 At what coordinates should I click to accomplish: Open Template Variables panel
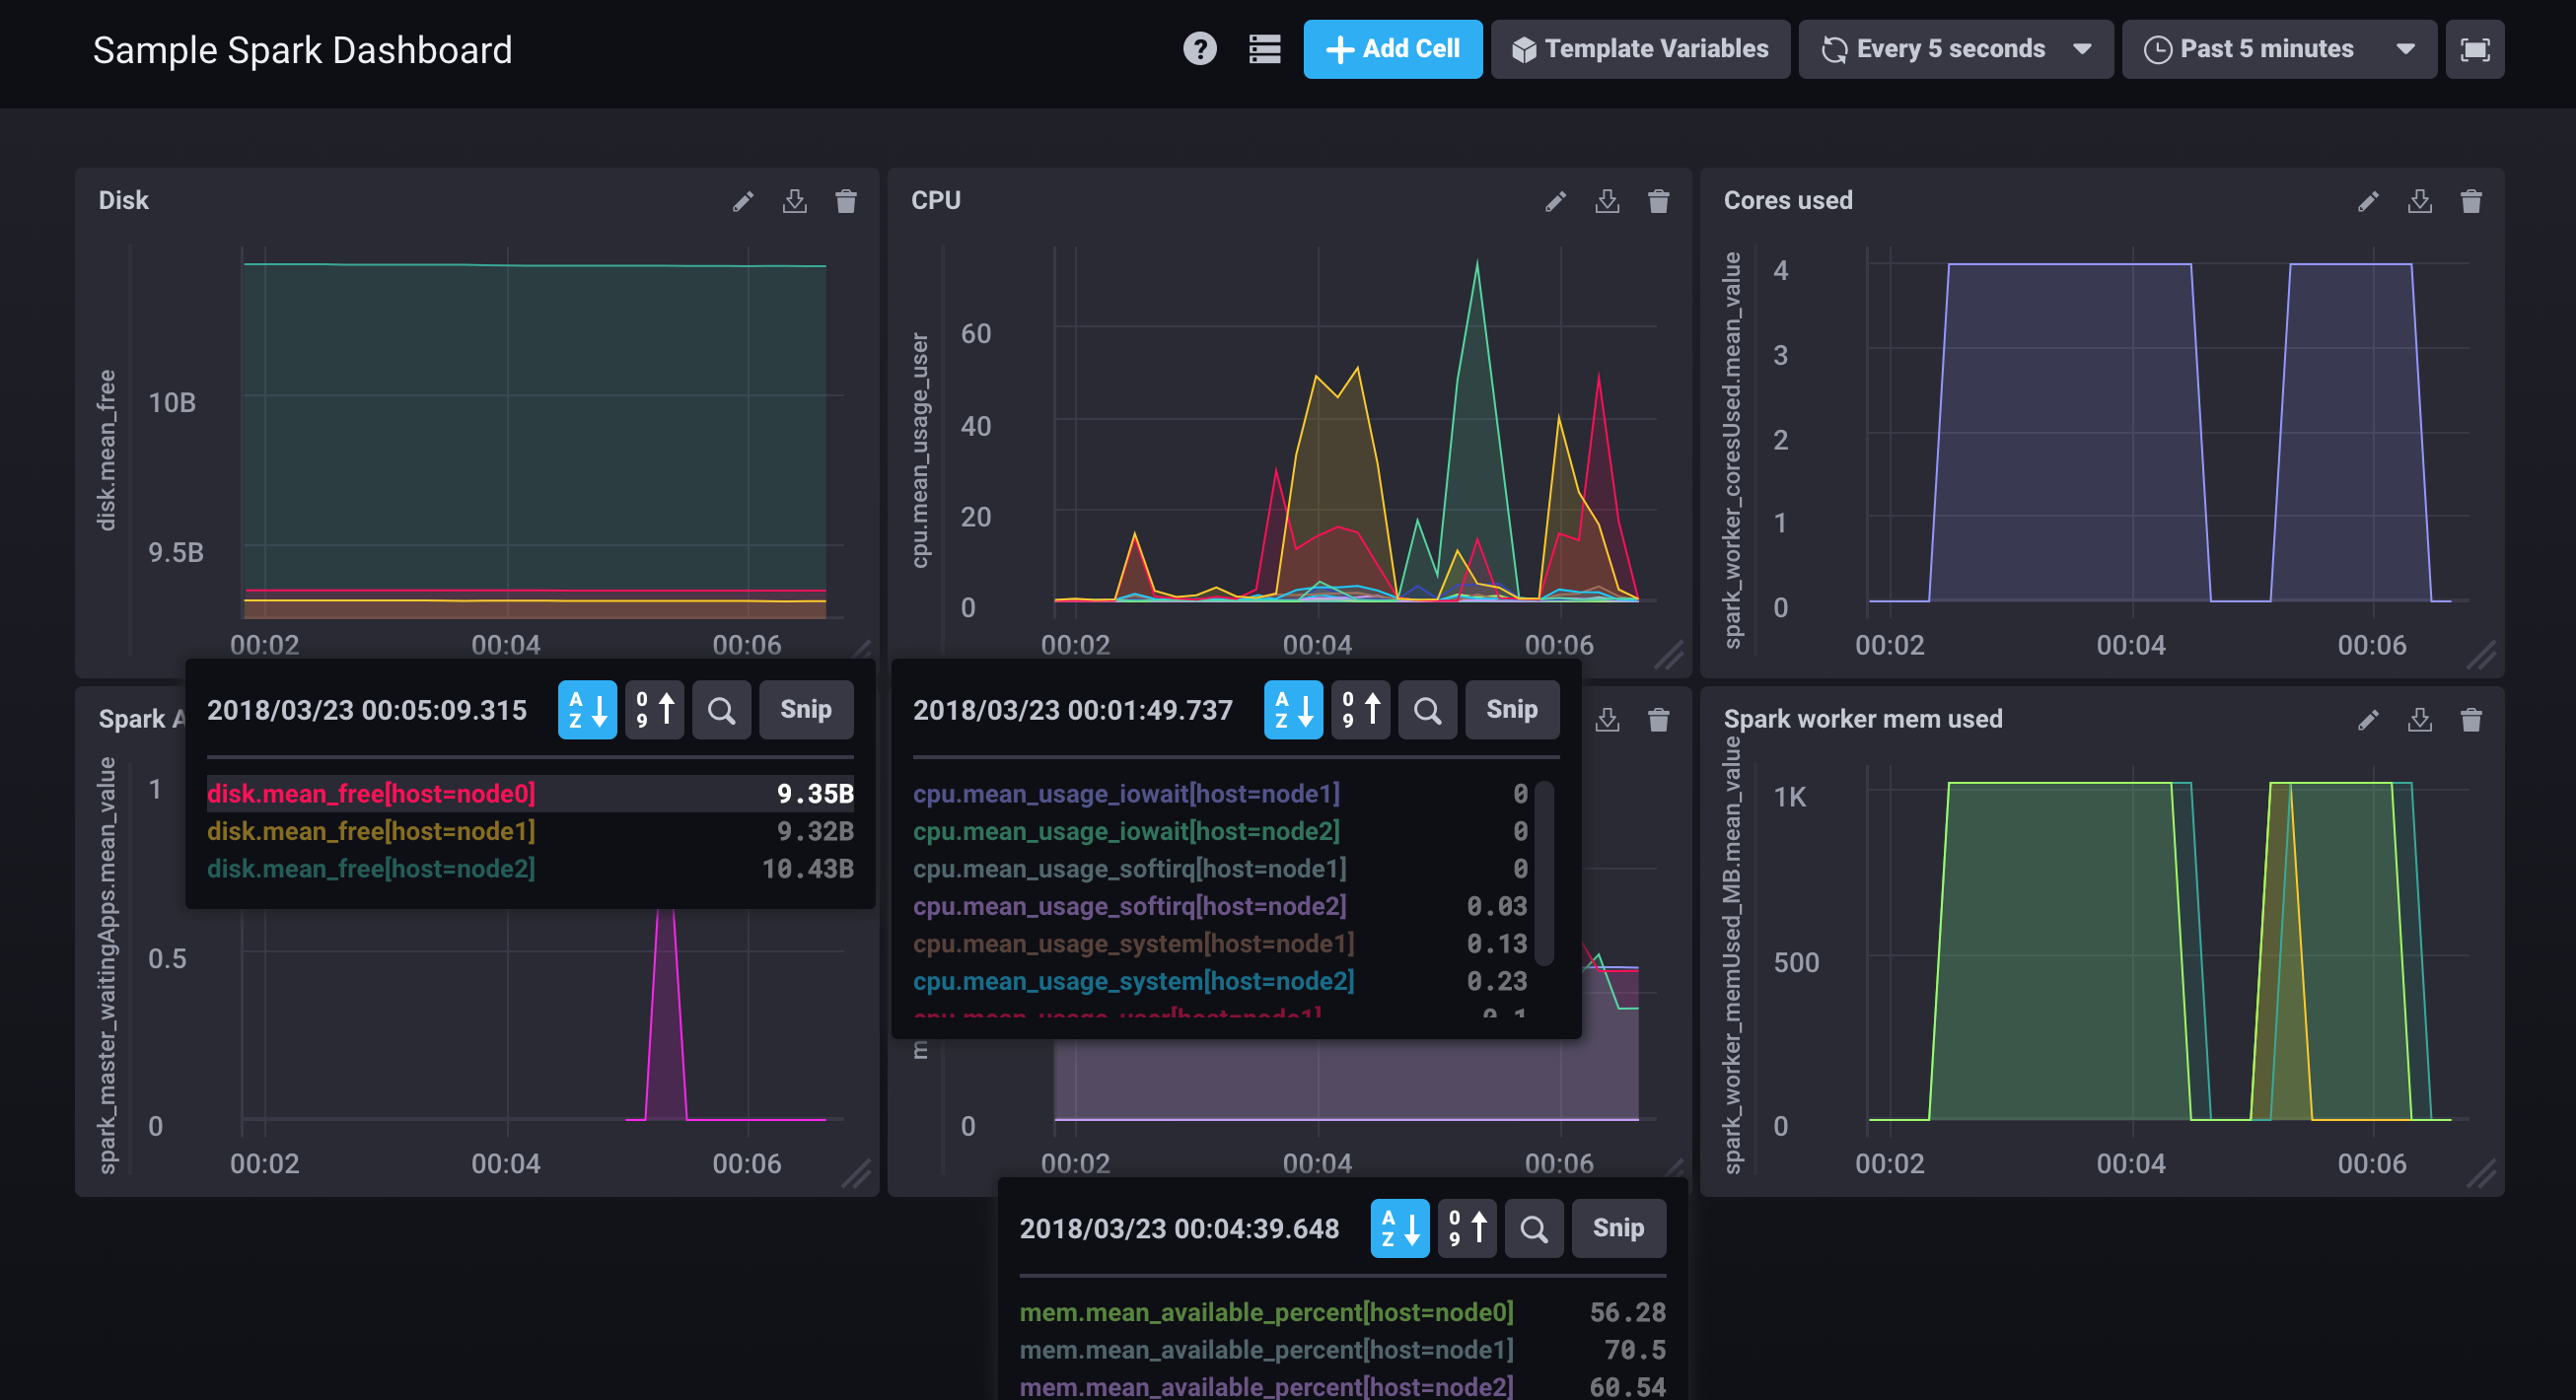tap(1640, 49)
